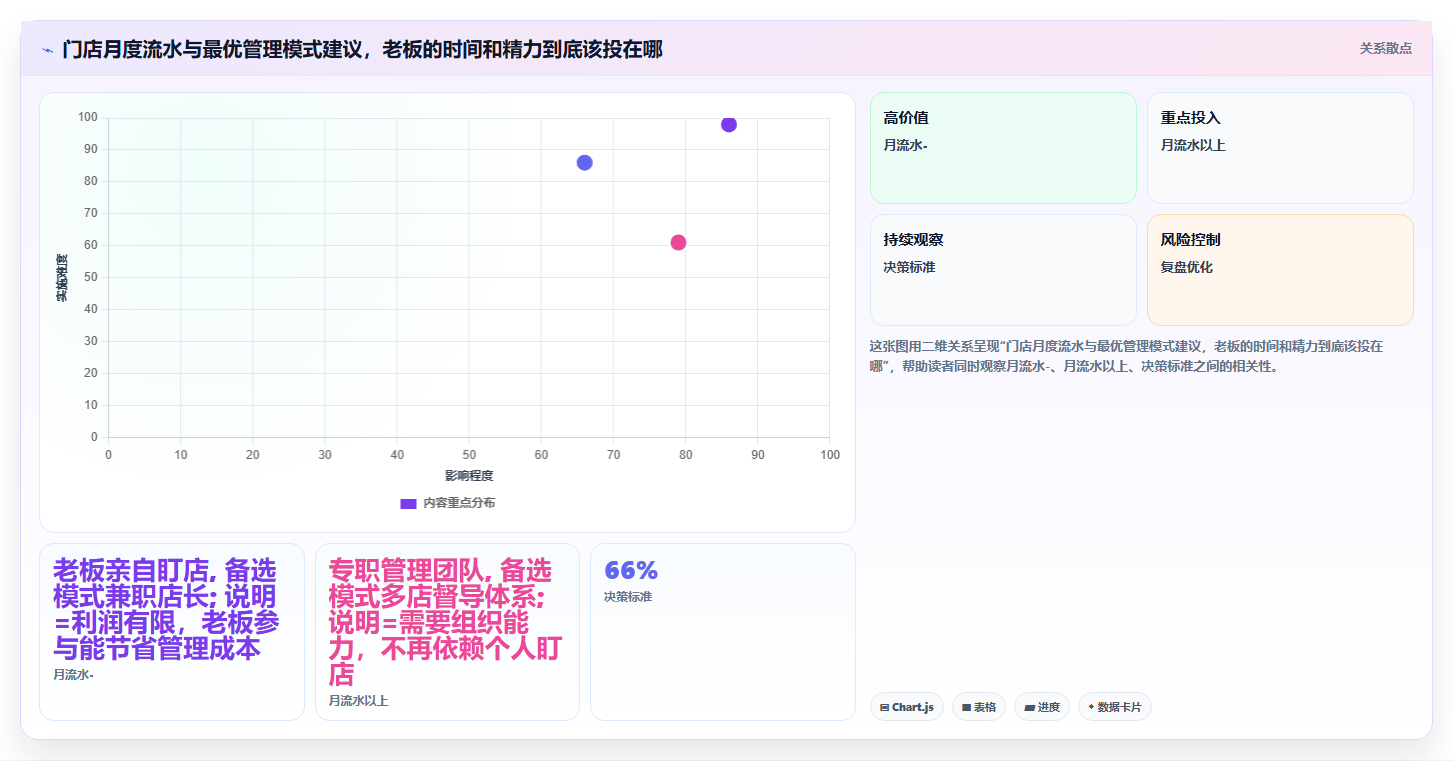Click the 内容重点分布 legend label
The image size is (1453, 761).
pyautogui.click(x=459, y=503)
